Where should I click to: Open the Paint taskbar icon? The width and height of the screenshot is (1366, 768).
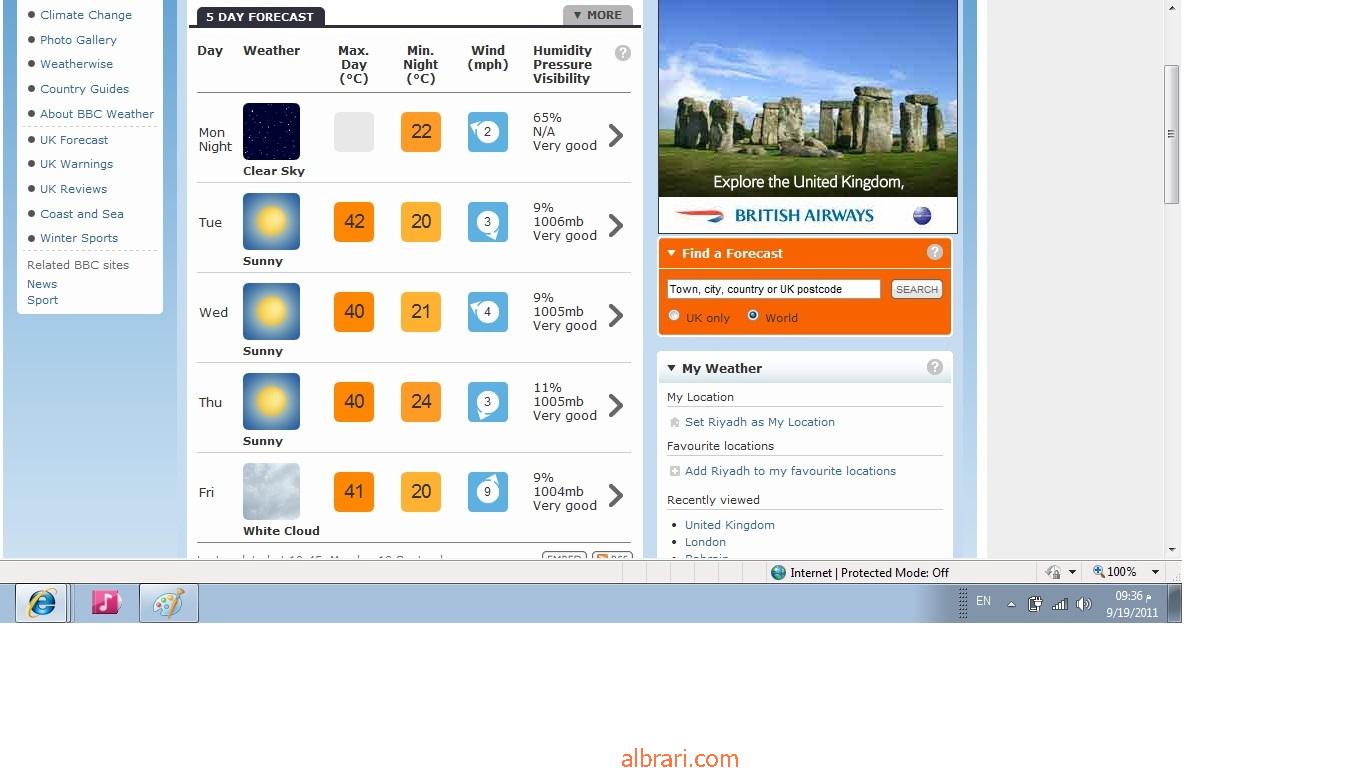tap(169, 603)
